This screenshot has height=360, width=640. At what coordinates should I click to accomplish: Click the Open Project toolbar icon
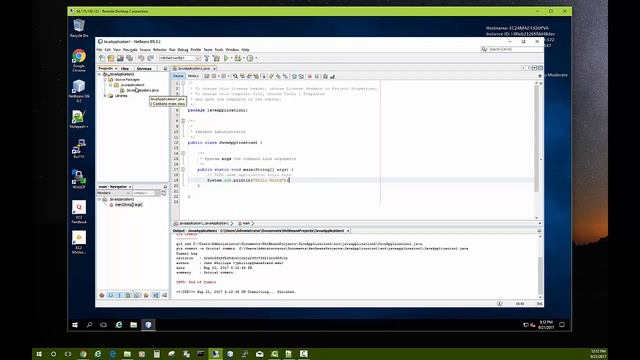pyautogui.click(x=120, y=58)
